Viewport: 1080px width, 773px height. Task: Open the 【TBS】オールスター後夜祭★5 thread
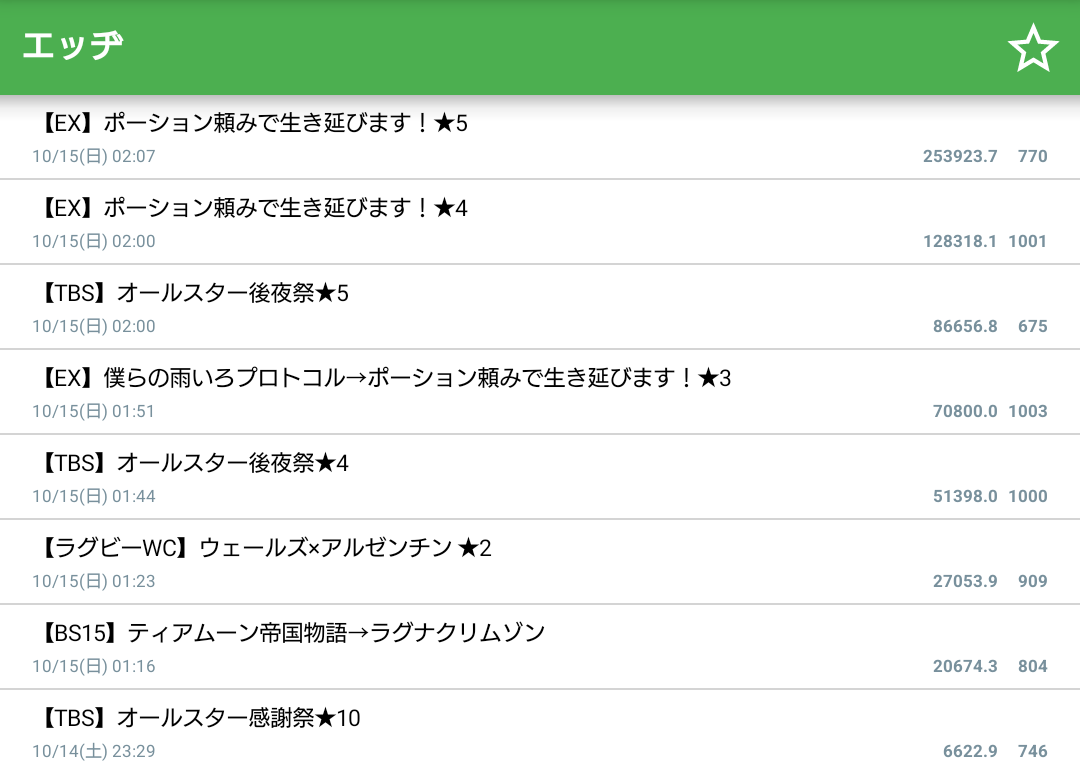pos(194,294)
